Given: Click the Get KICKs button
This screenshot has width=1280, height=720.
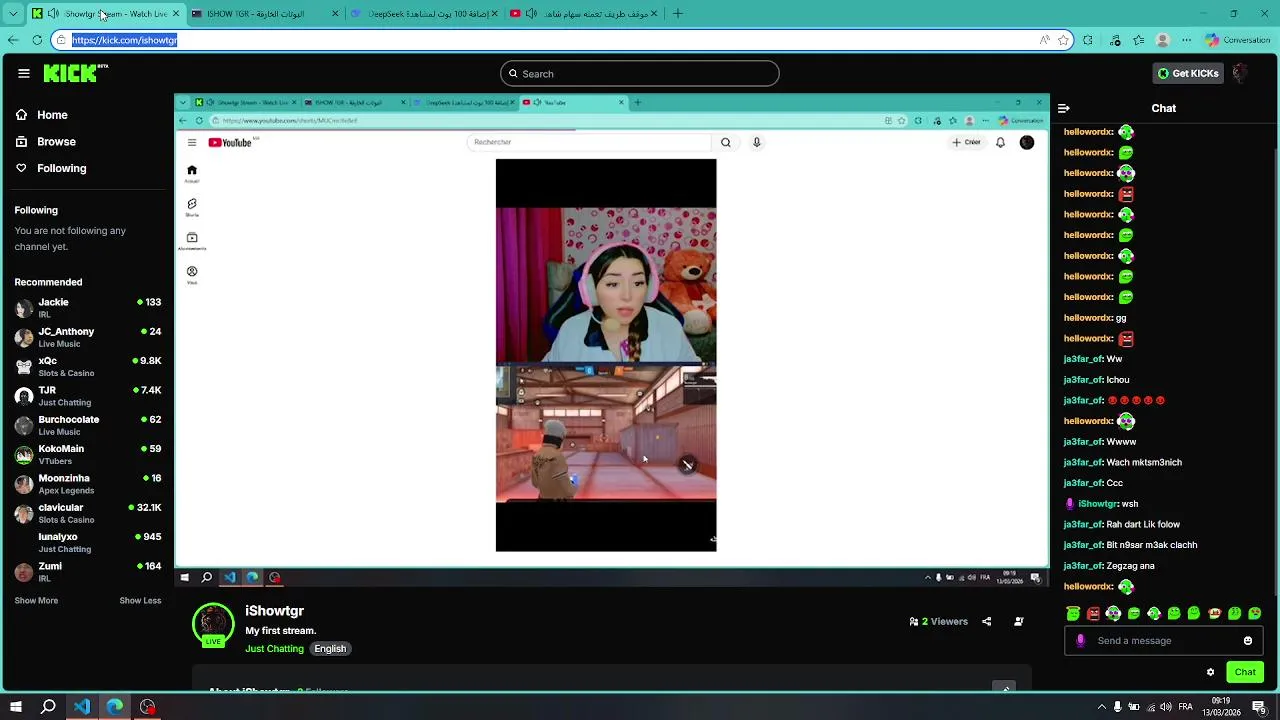Looking at the screenshot, I should pyautogui.click(x=1188, y=73).
